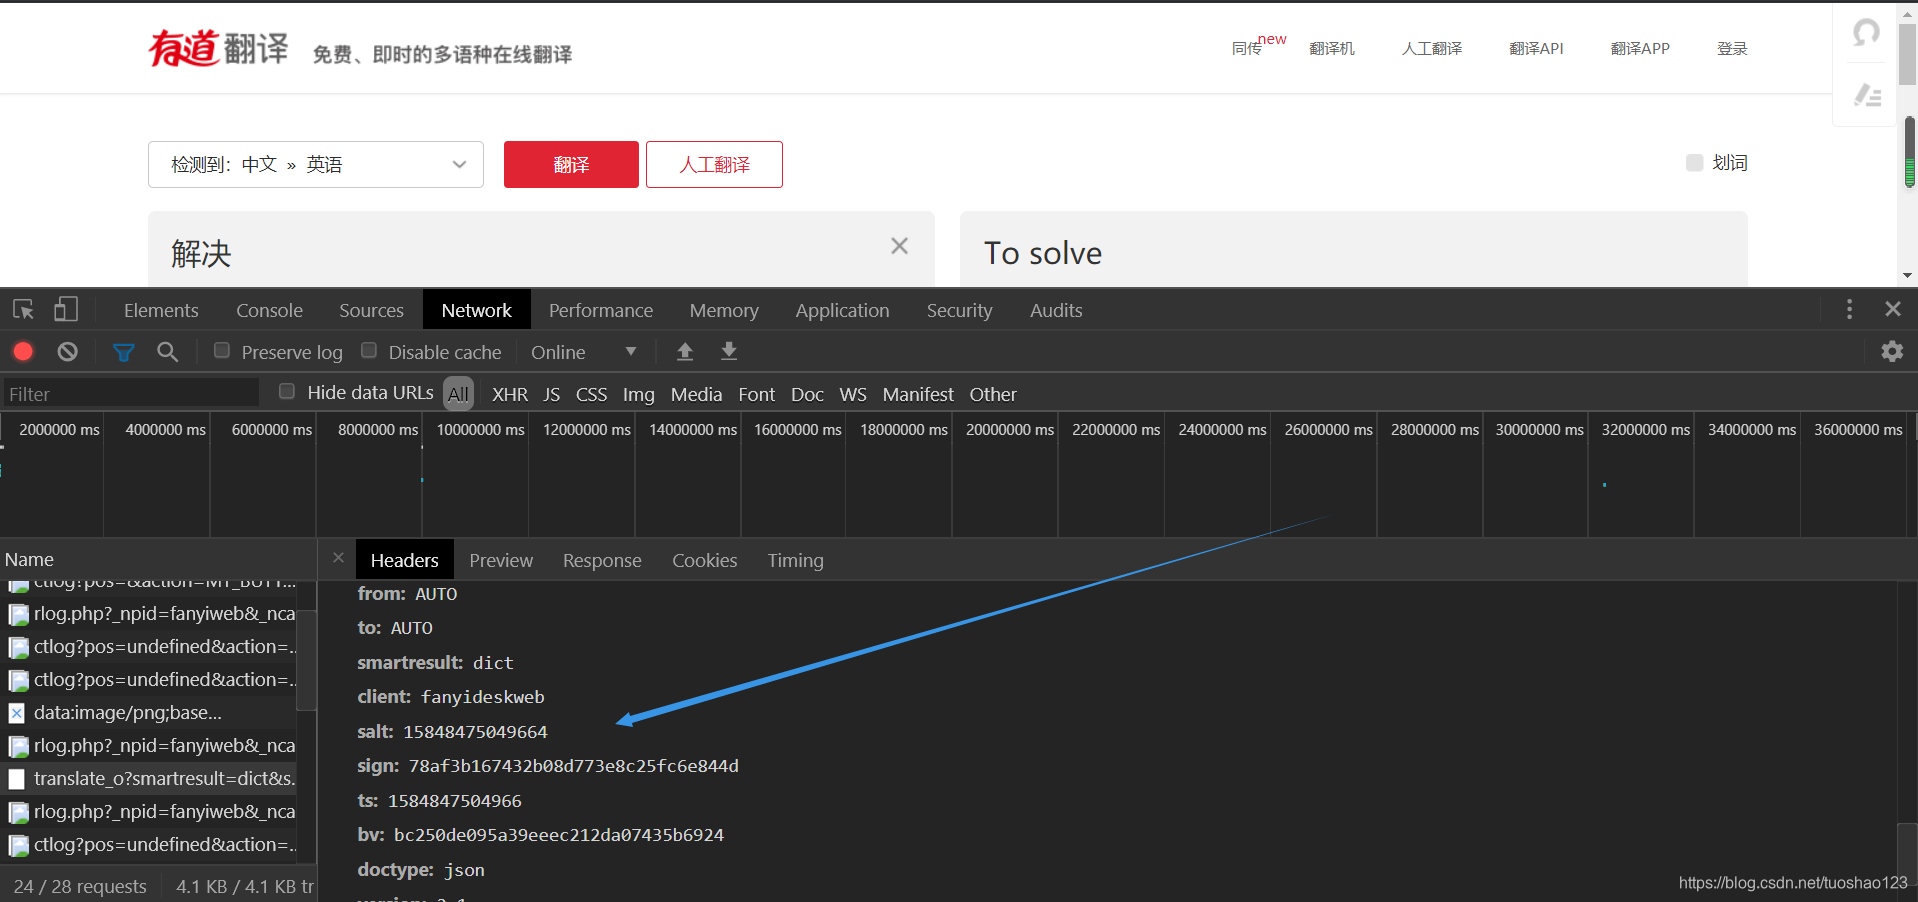Click the feedback pencil icon
This screenshot has height=902, width=1918.
tap(1867, 95)
